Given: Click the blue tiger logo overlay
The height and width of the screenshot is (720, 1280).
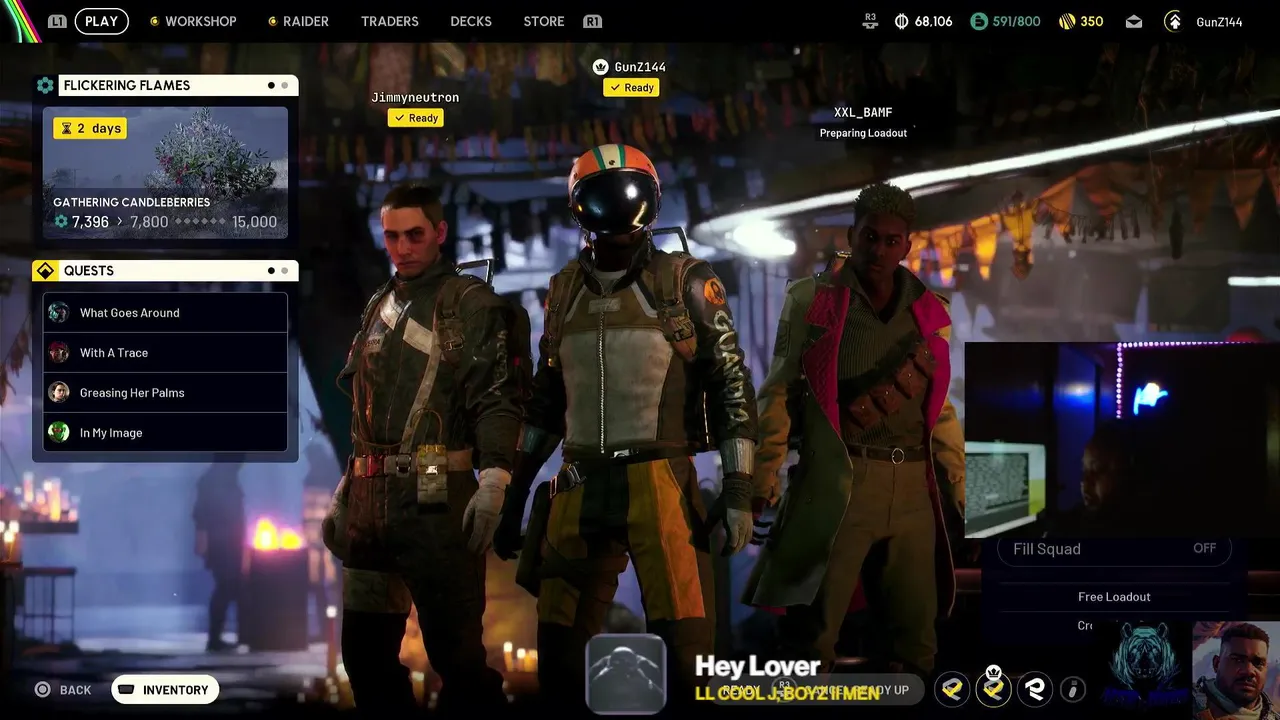Looking at the screenshot, I should click(1147, 666).
